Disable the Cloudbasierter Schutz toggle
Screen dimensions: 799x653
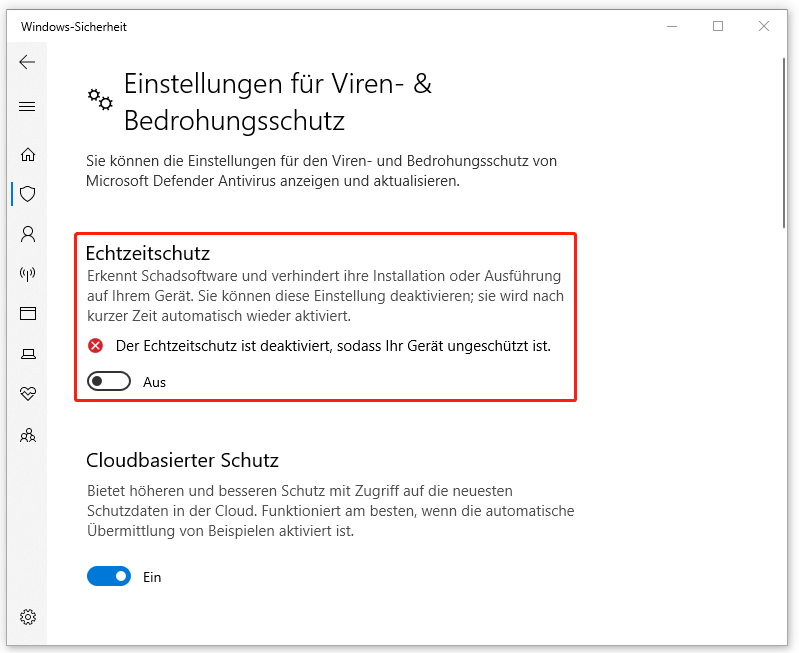click(x=109, y=576)
